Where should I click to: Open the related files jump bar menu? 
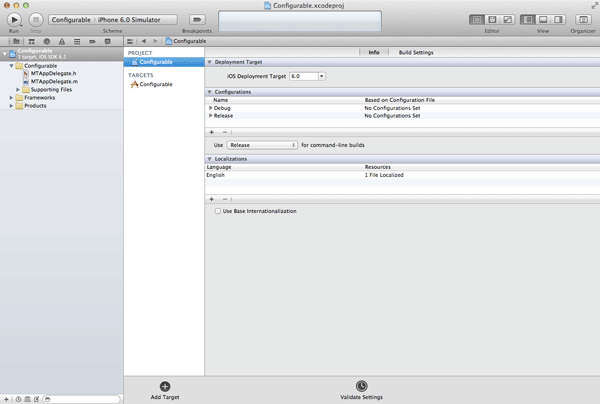point(130,41)
